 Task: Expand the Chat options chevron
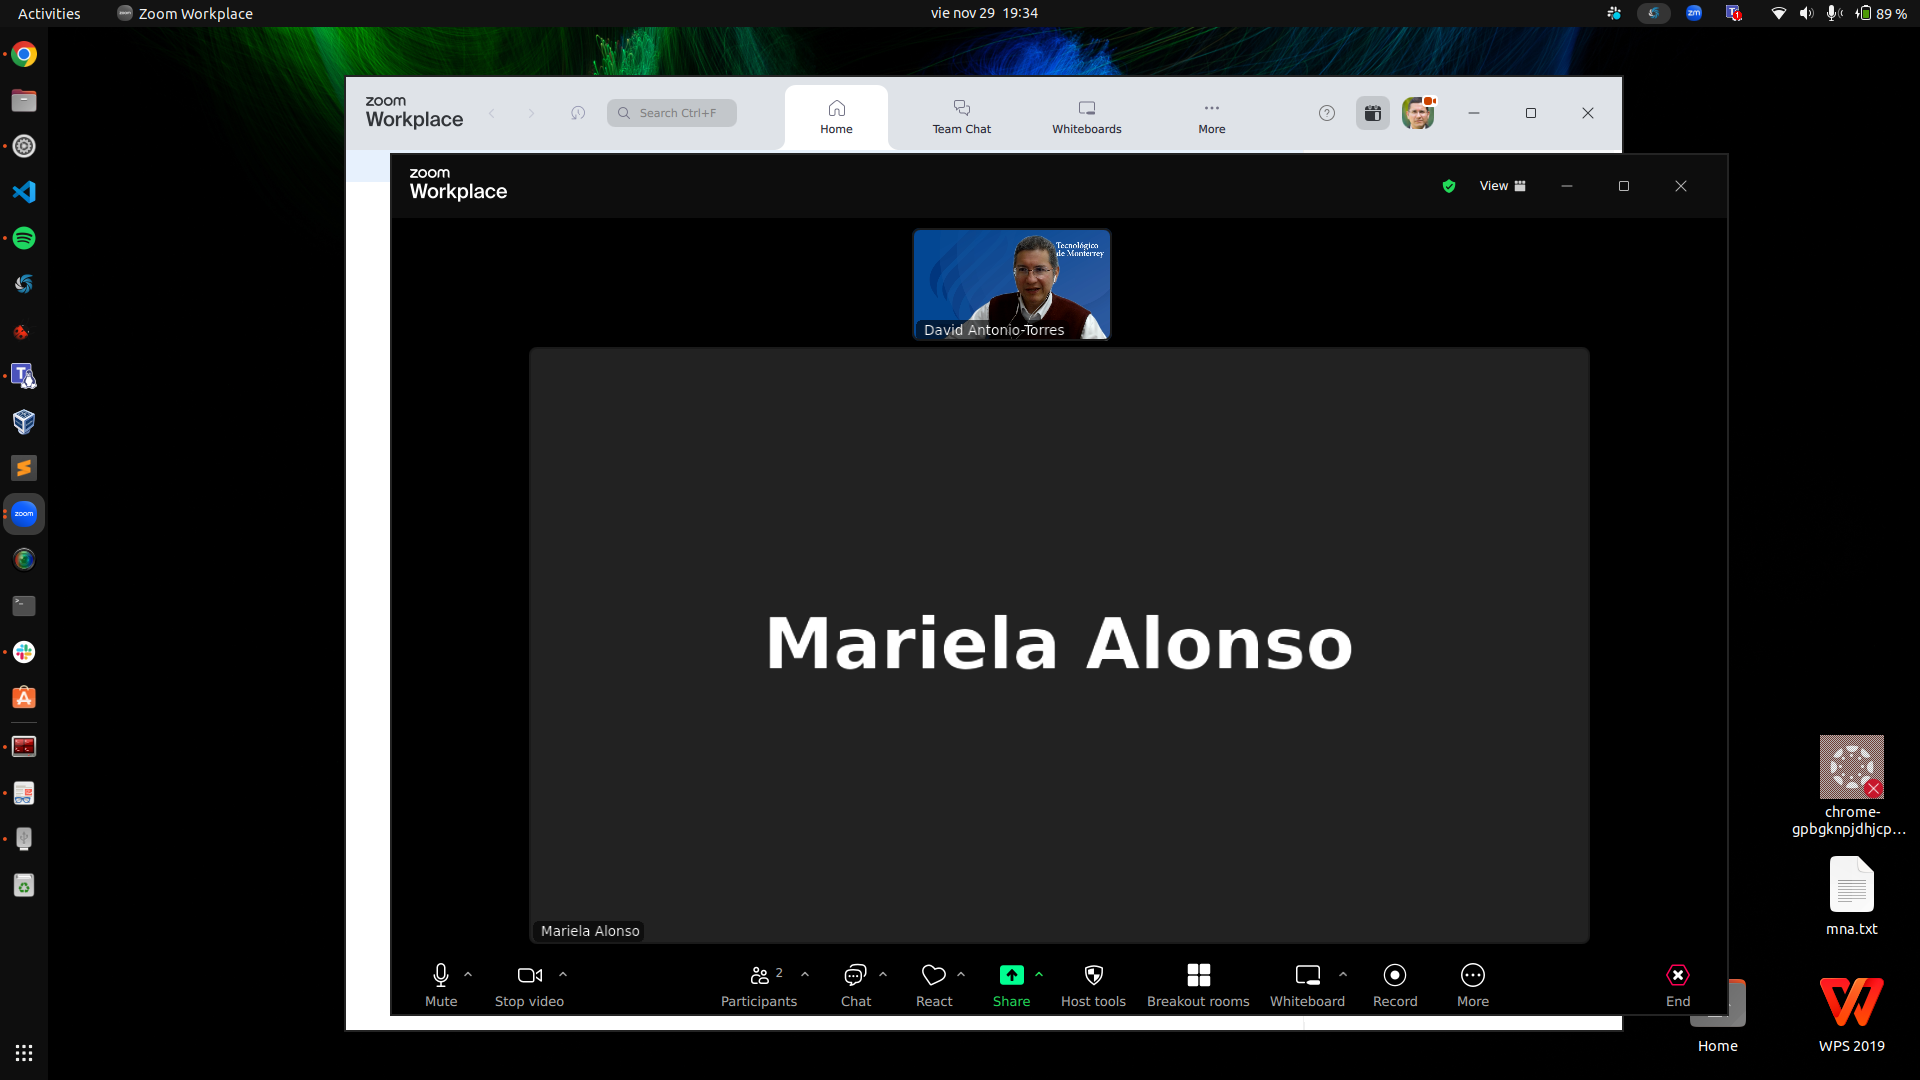tap(883, 974)
